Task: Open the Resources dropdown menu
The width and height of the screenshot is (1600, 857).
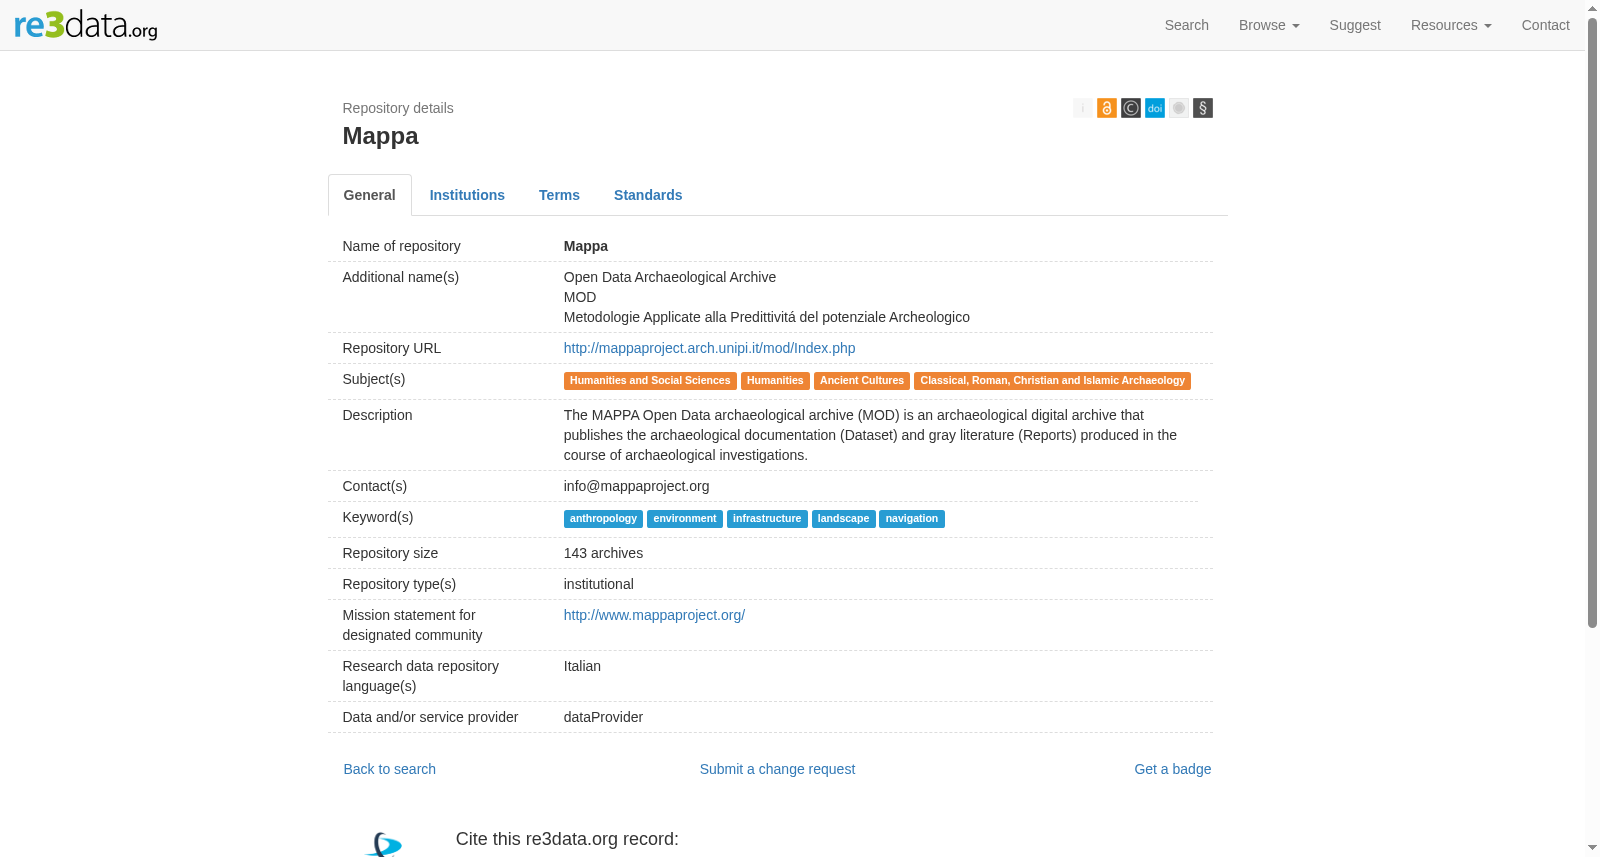Action: point(1451,25)
